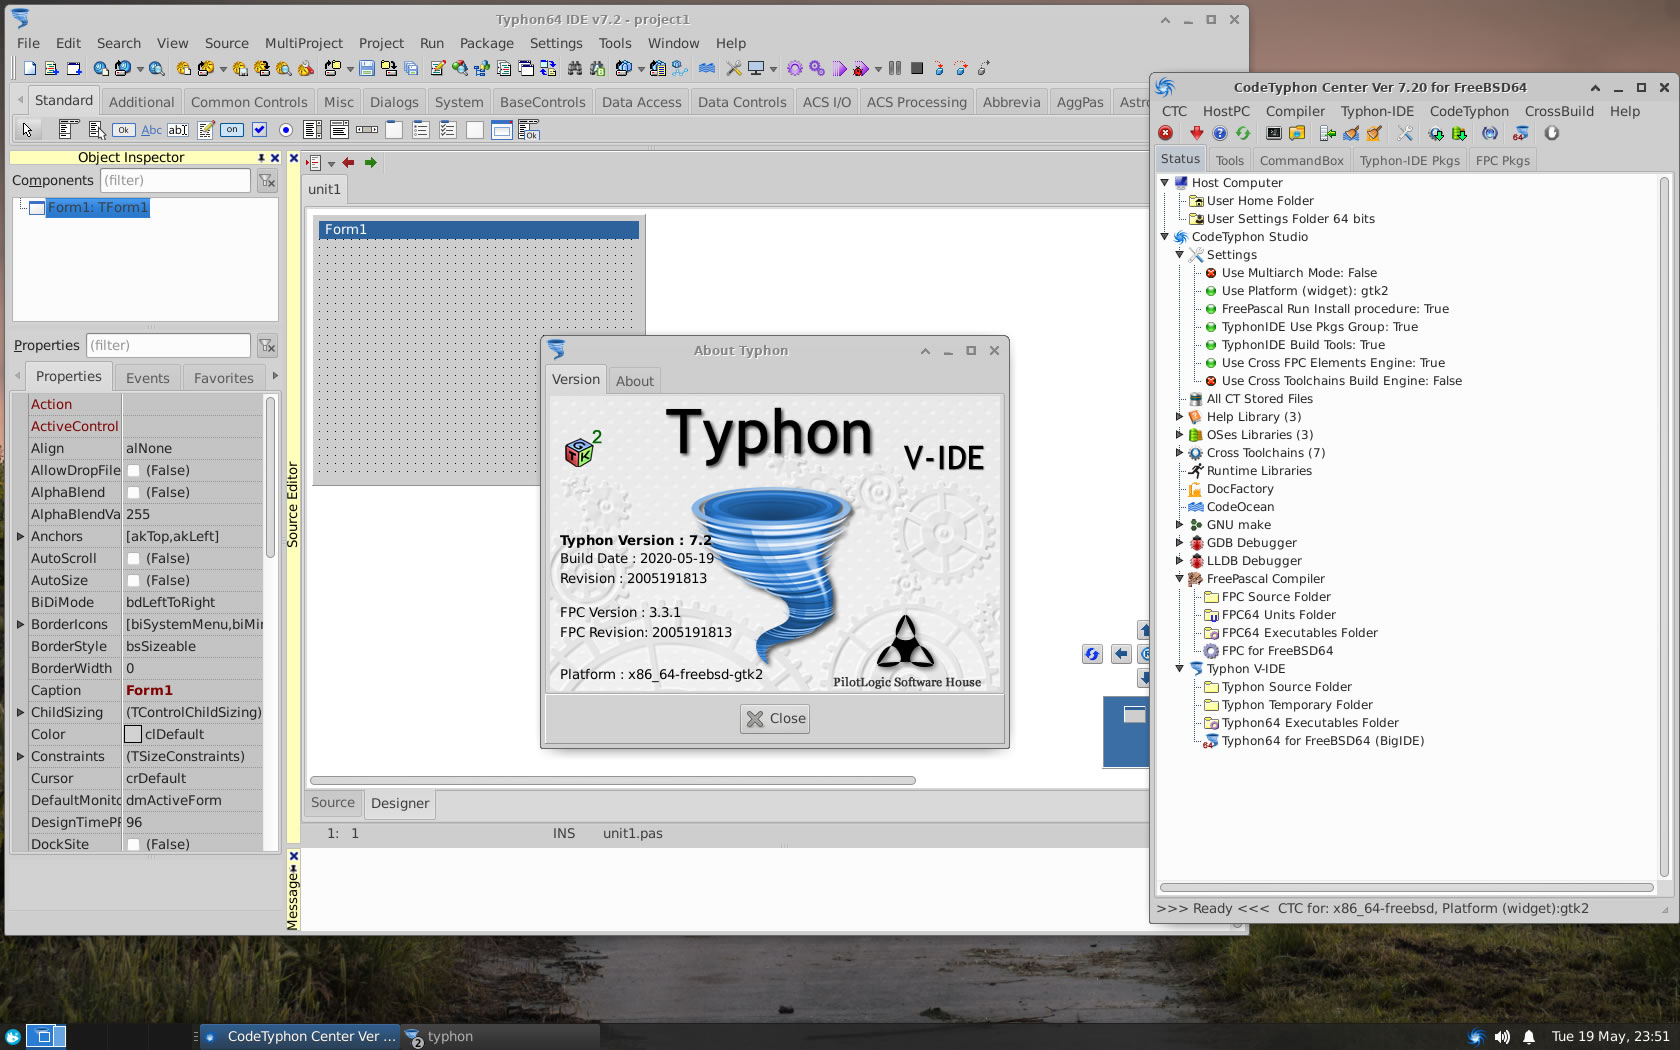Open the Package menu in Typhon IDE

(486, 43)
